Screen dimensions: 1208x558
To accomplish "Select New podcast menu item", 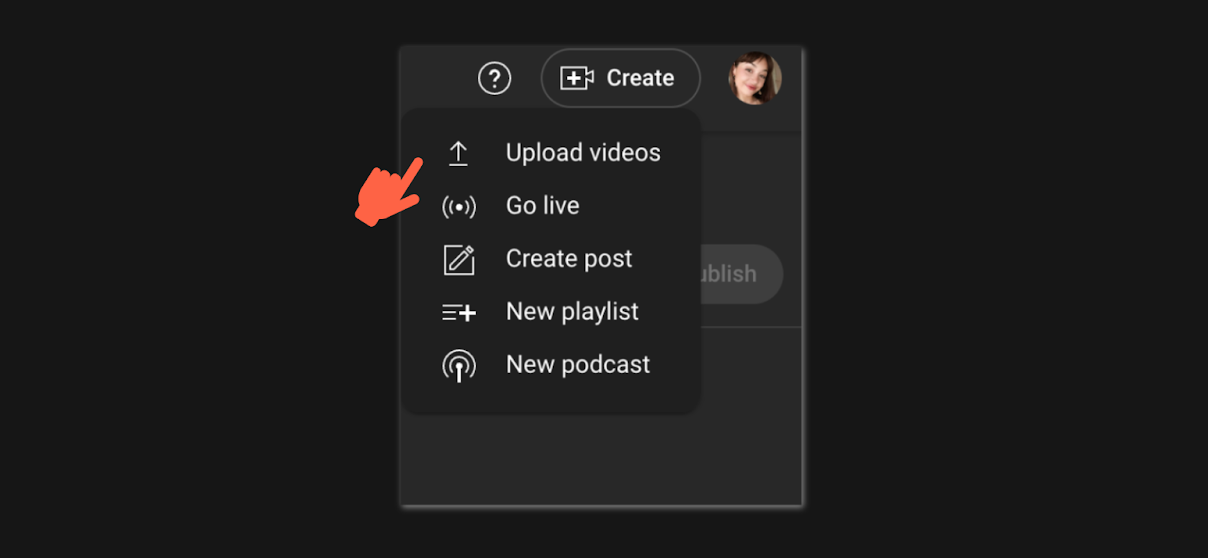I will 551,365.
